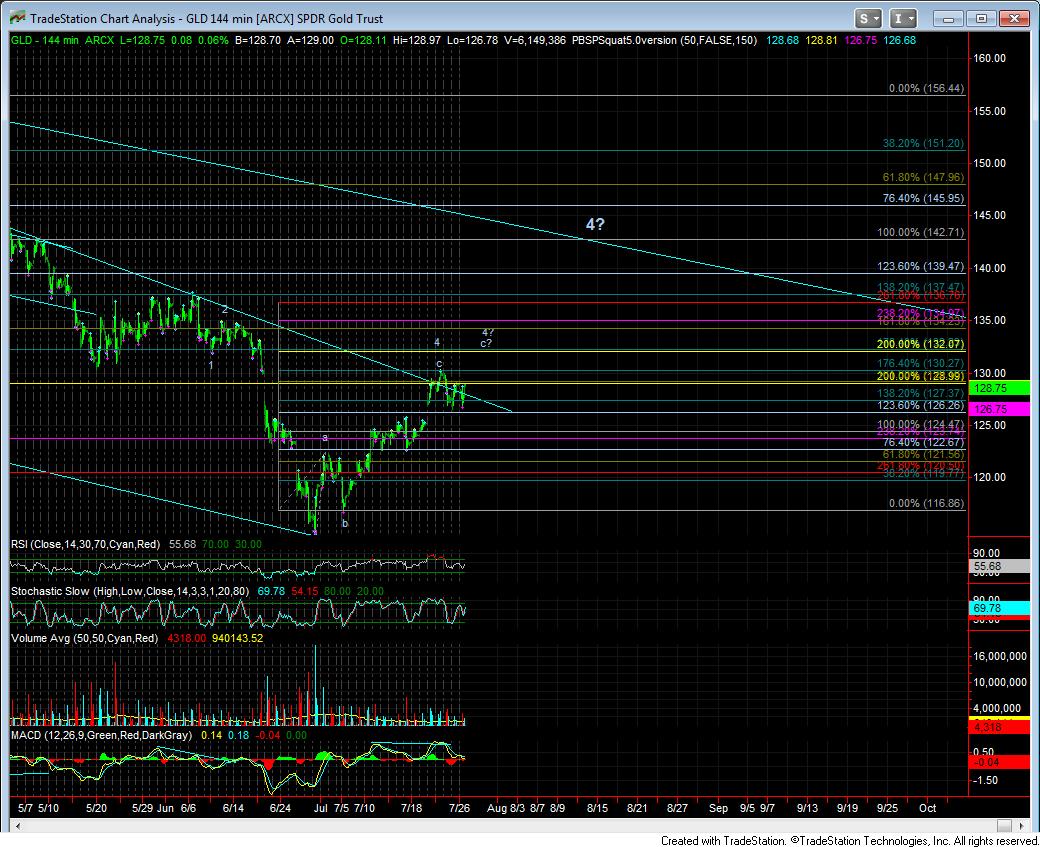Select the '100.00% (124.47)' Fibonacci label
This screenshot has height=847, width=1040.
(921, 424)
